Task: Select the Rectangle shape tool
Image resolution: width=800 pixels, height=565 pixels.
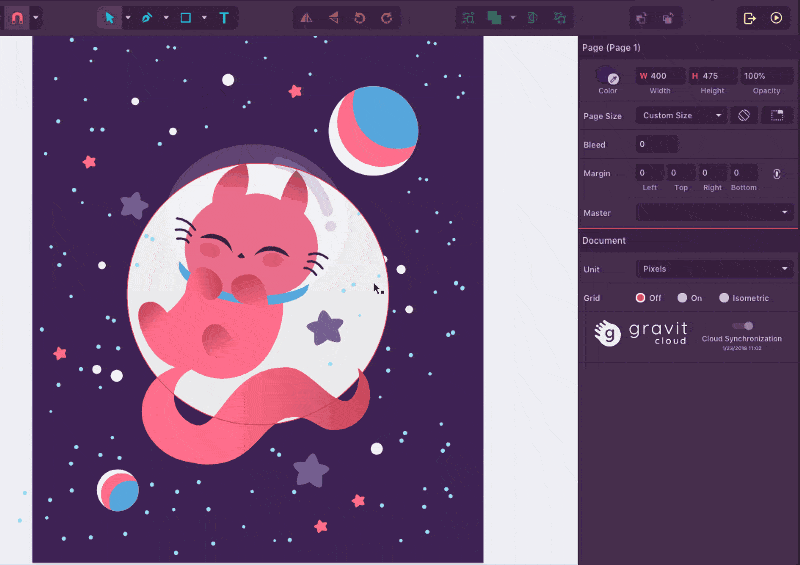Action: pos(186,18)
